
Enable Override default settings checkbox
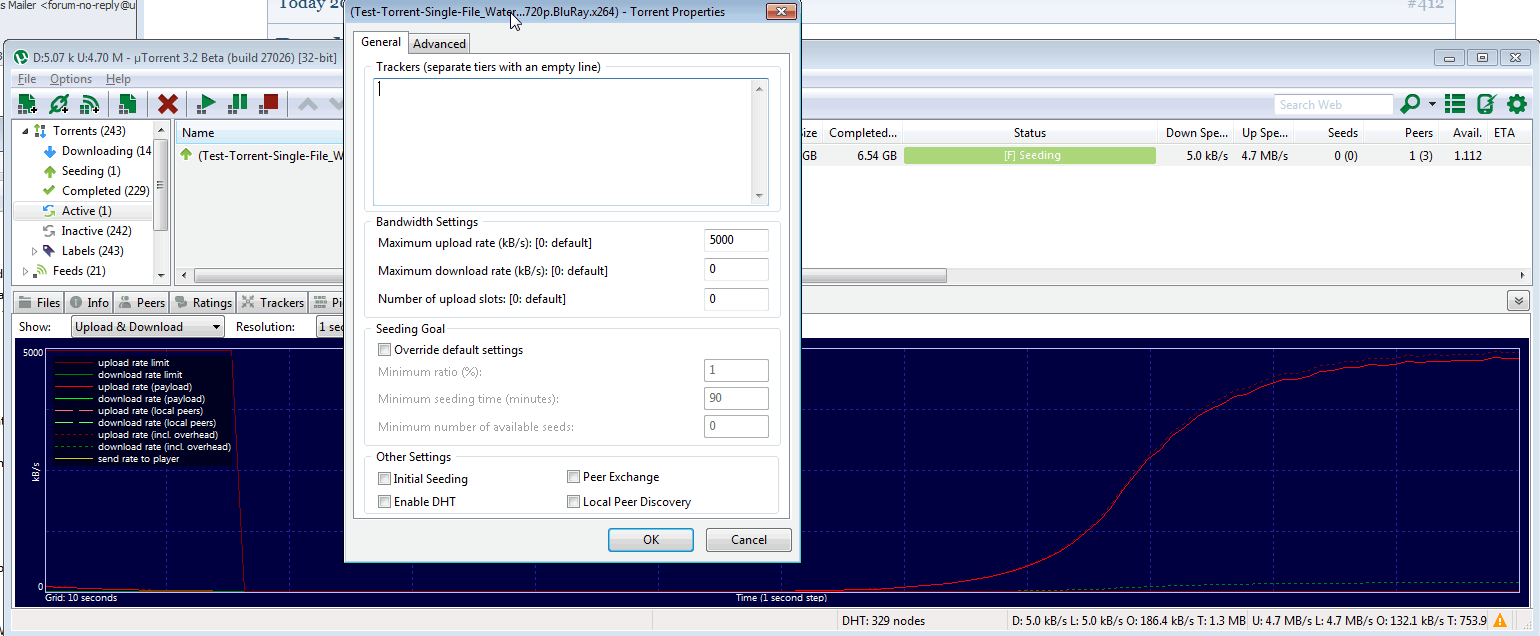pos(385,350)
